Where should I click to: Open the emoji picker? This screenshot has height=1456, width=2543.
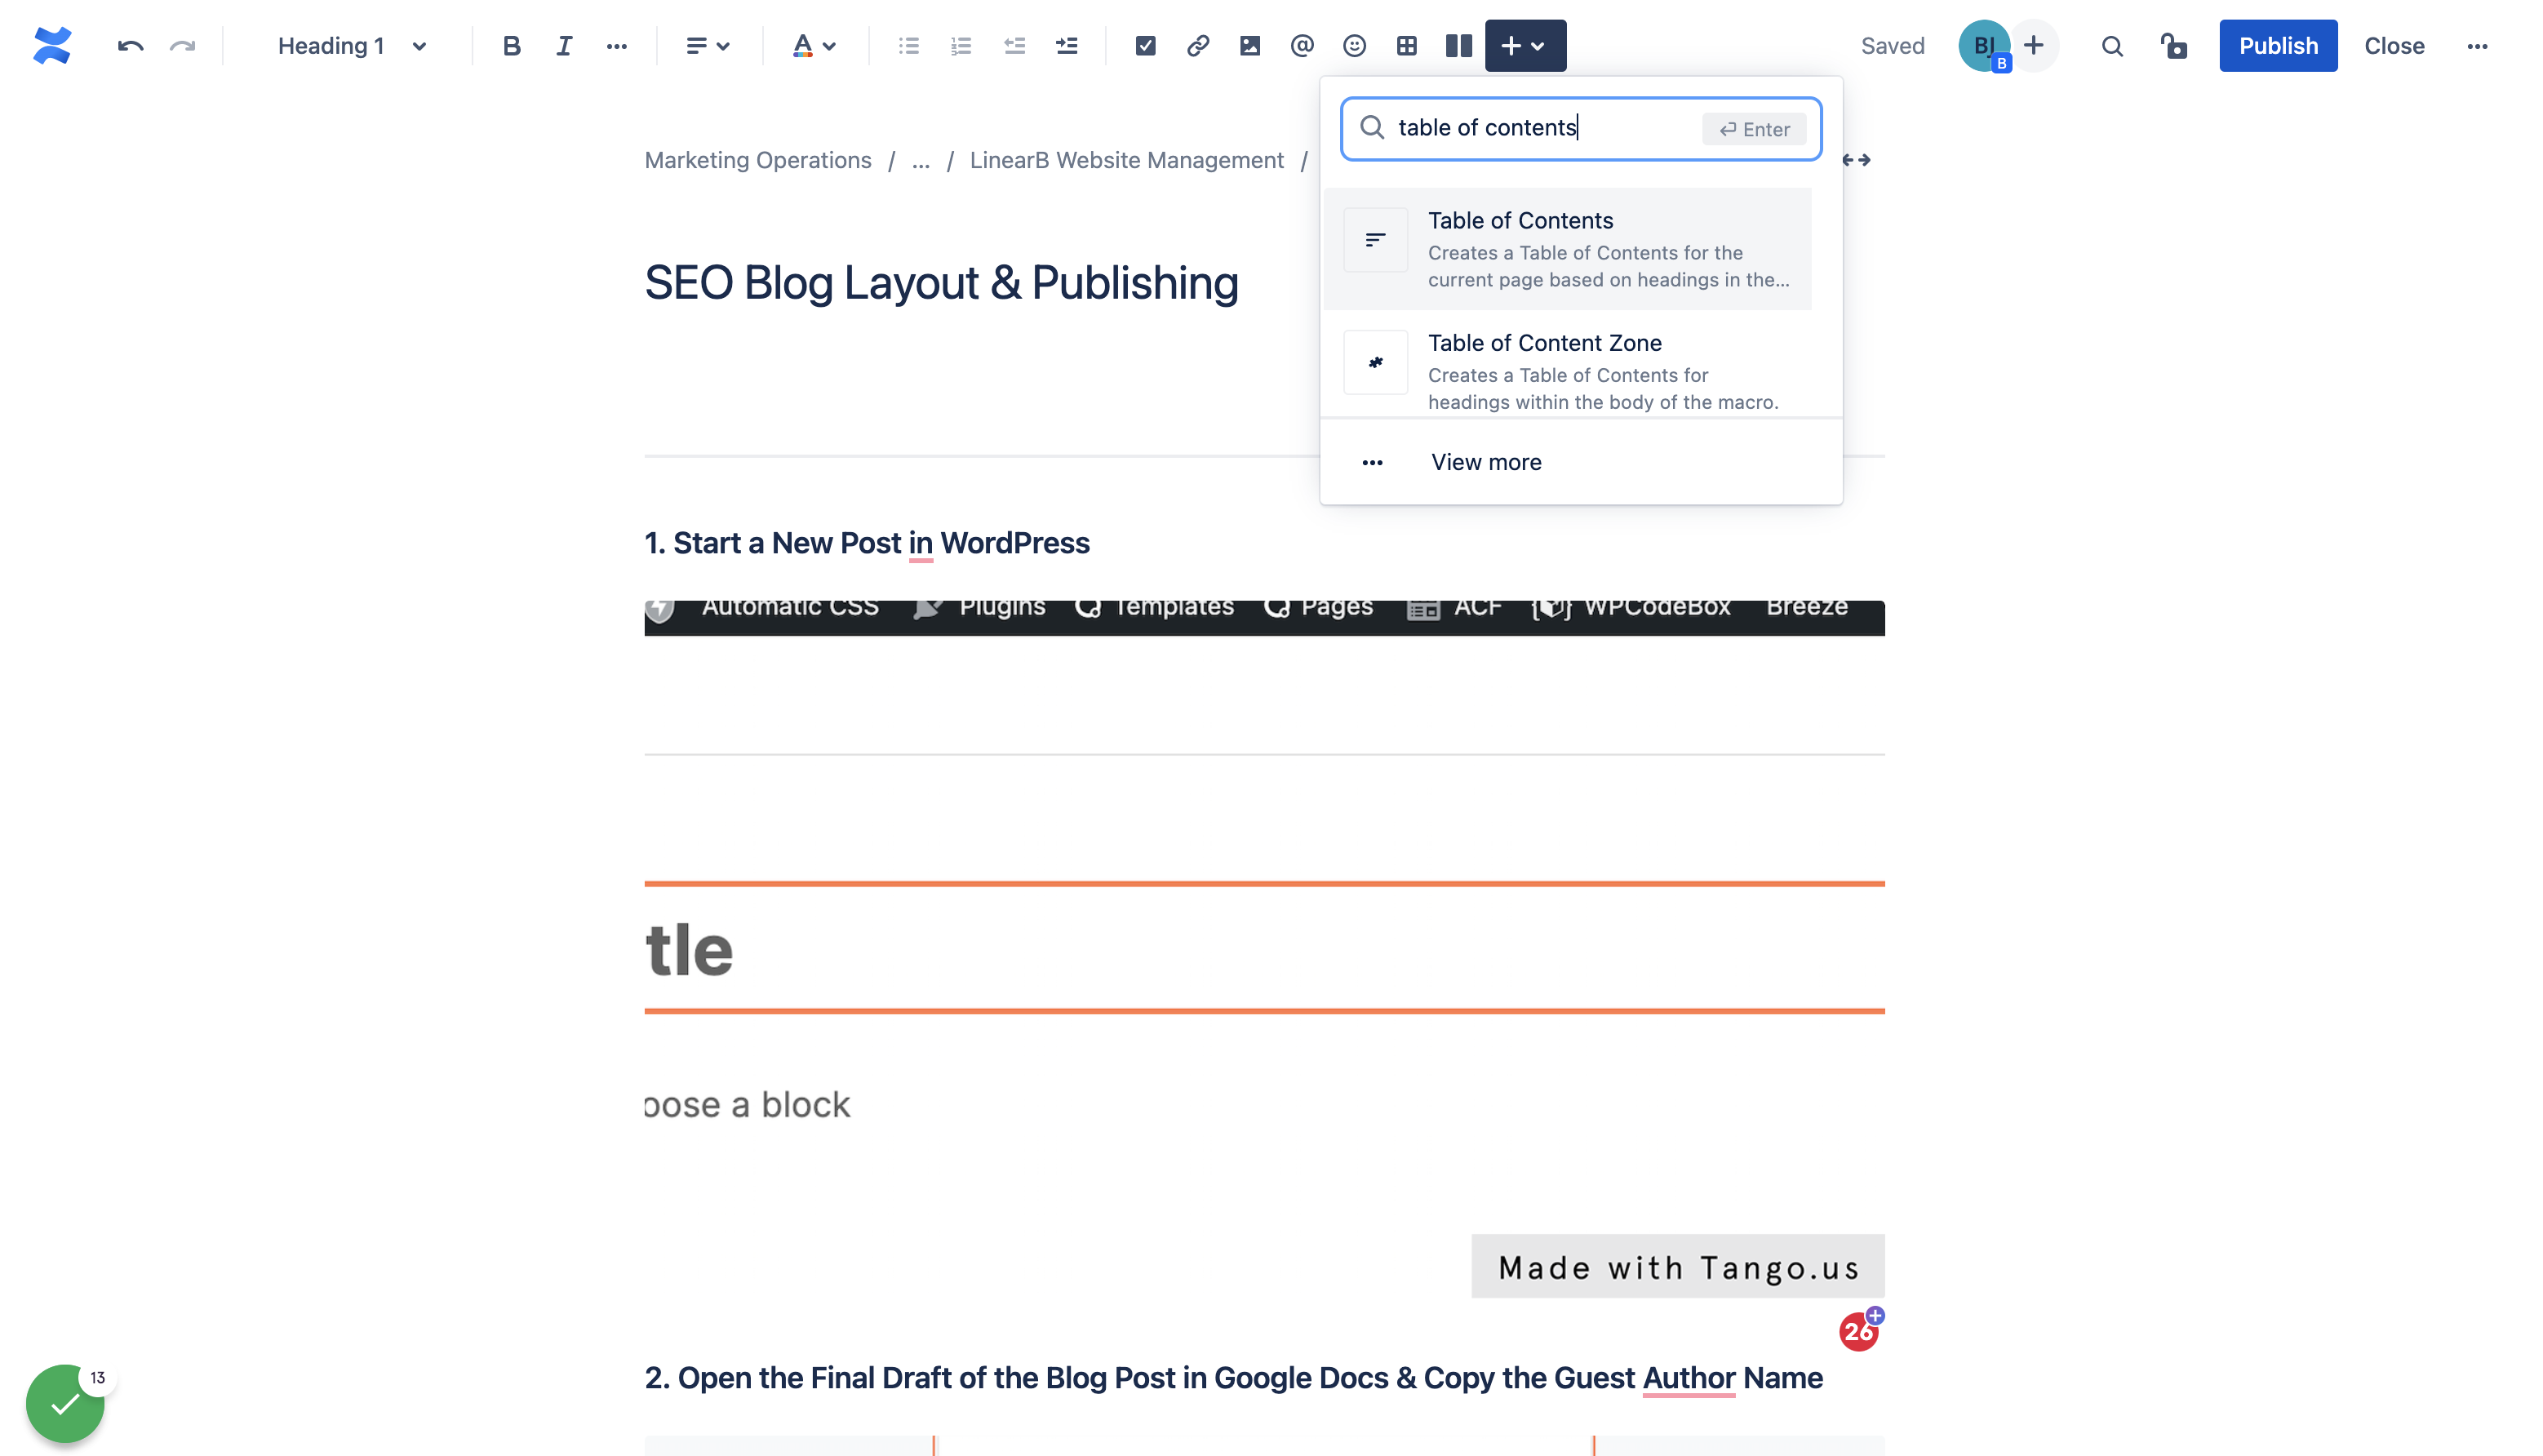(x=1355, y=46)
